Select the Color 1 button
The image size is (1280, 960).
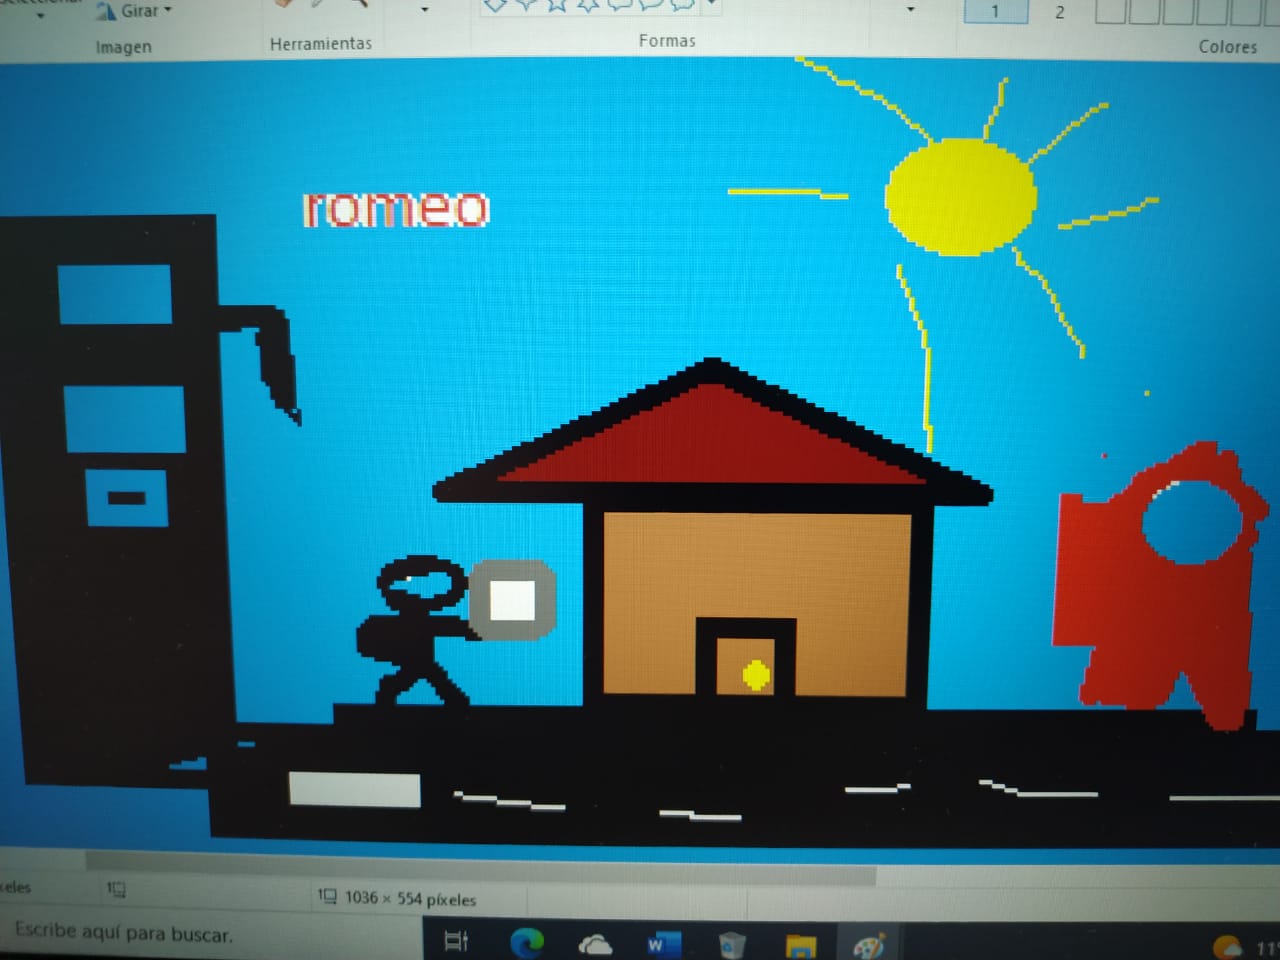(x=995, y=11)
